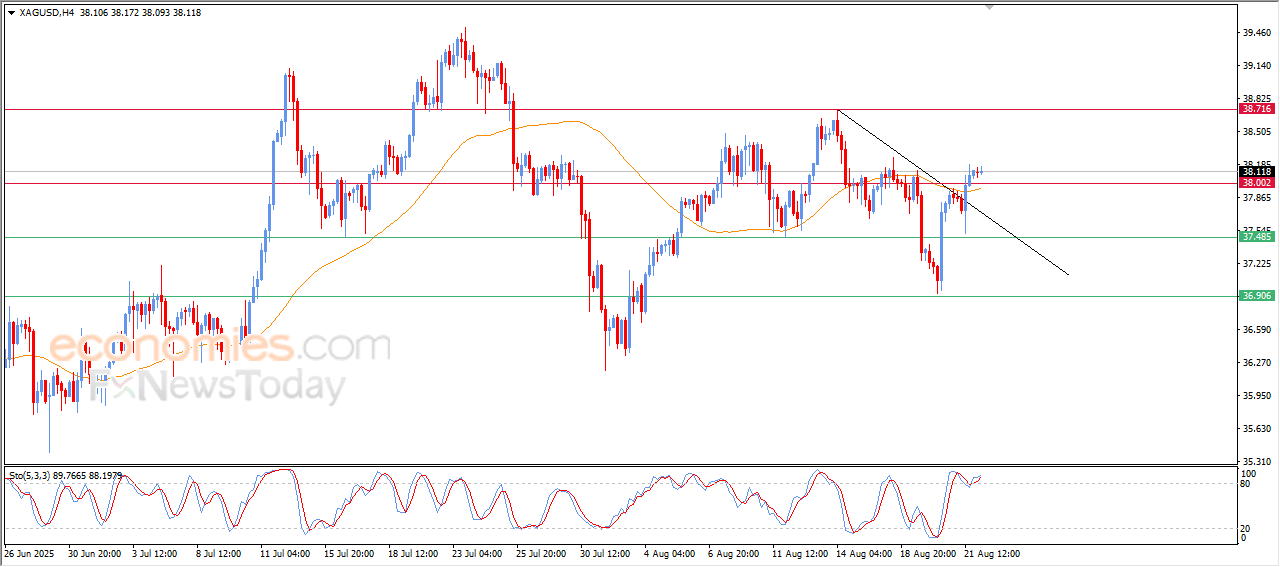Click the 39.460 price axis label
Image resolution: width=1280 pixels, height=567 pixels.
point(1256,33)
